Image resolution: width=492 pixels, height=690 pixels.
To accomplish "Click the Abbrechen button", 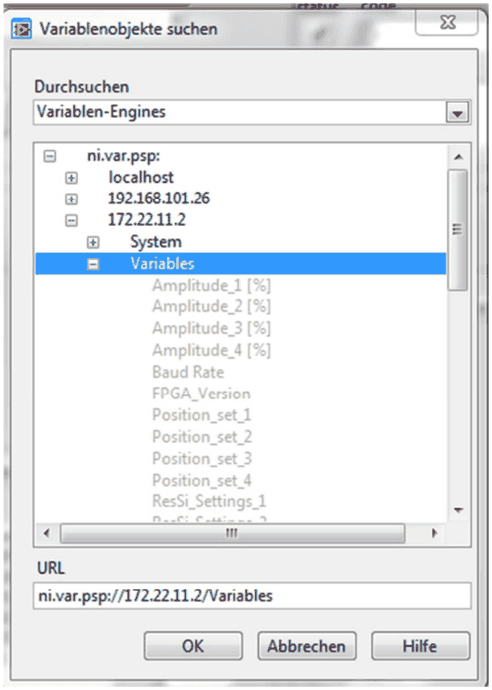I will 307,646.
